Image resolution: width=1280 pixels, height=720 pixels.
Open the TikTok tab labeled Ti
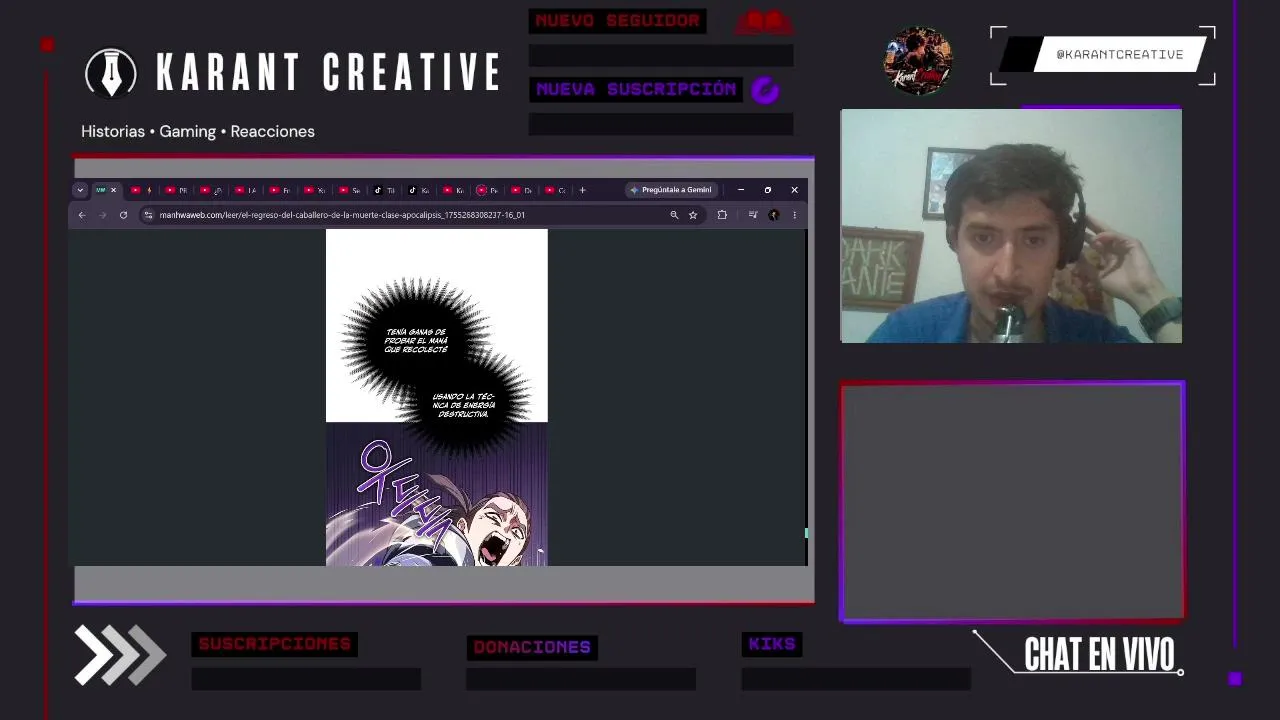coord(384,190)
